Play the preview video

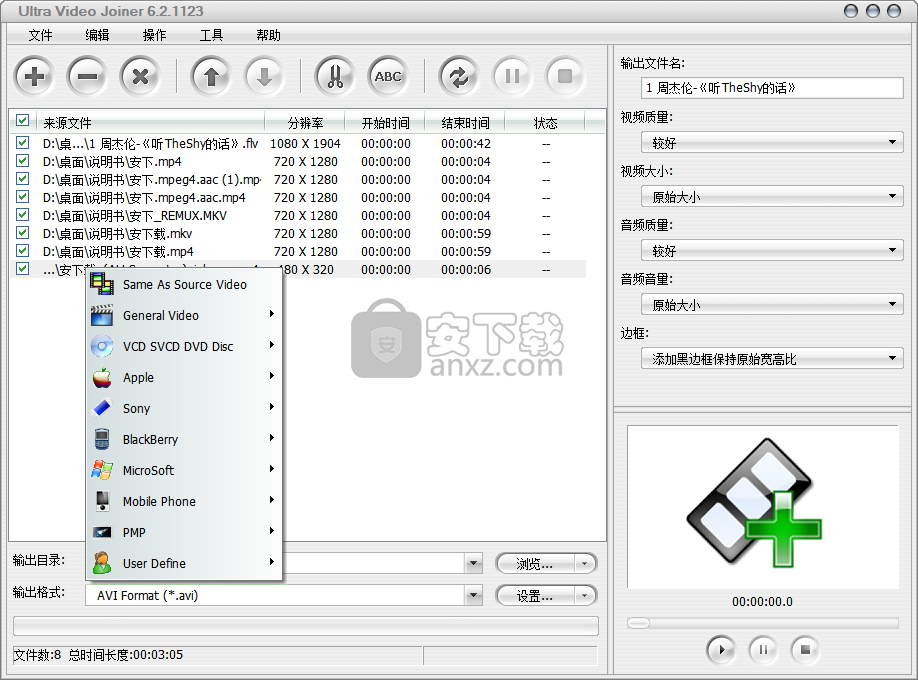721,650
